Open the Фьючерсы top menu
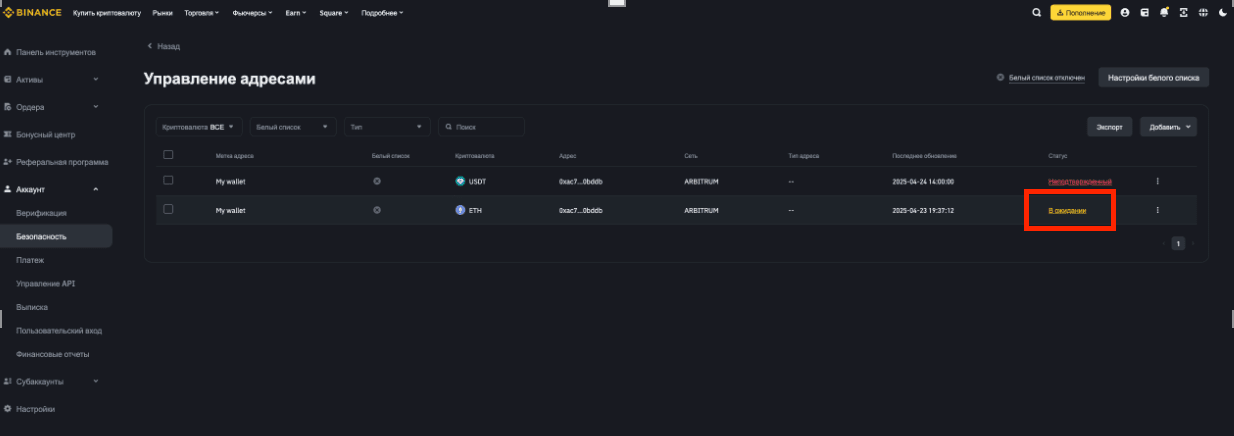The height and width of the screenshot is (436, 1234). coord(251,12)
